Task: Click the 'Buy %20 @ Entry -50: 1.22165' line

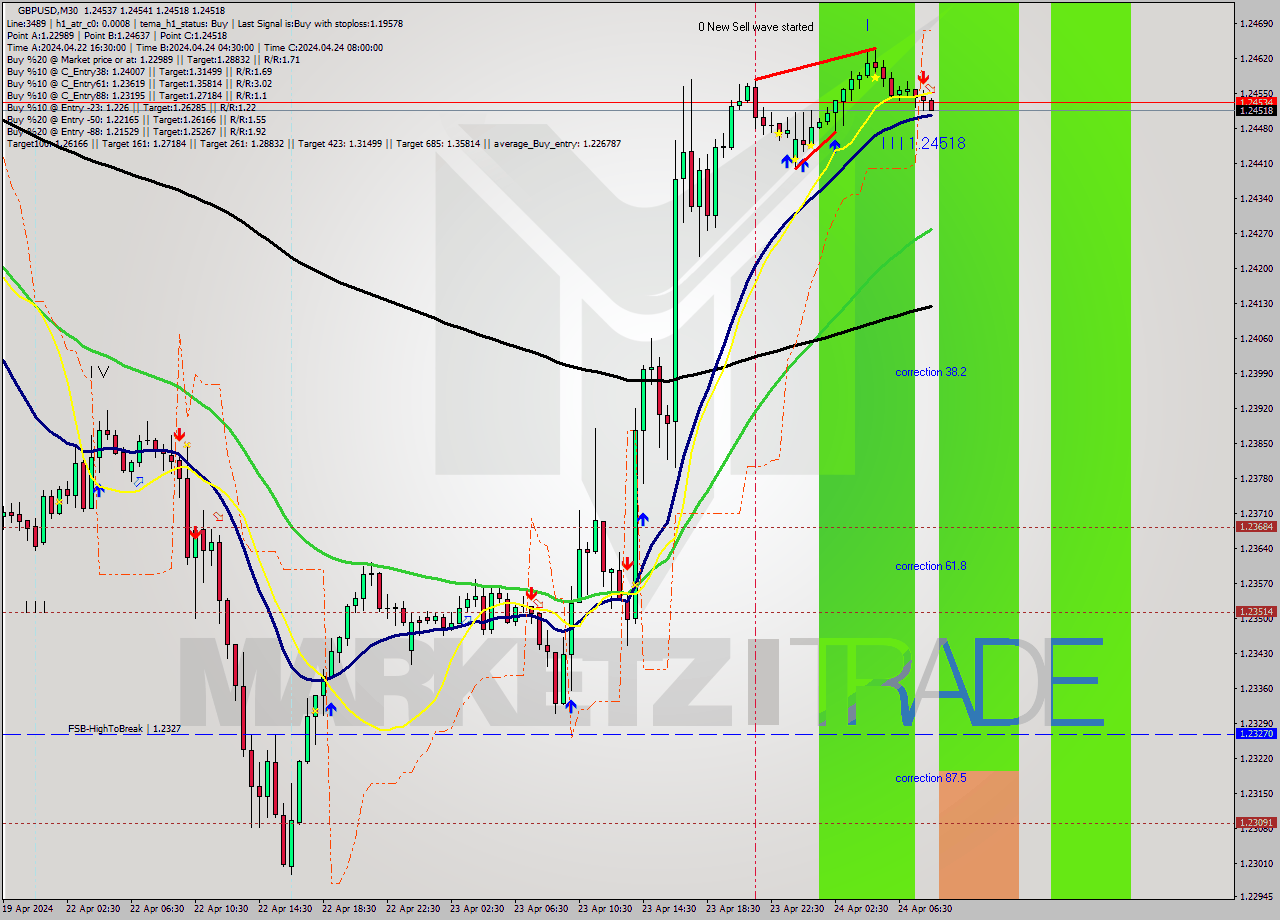Action: [x=135, y=119]
